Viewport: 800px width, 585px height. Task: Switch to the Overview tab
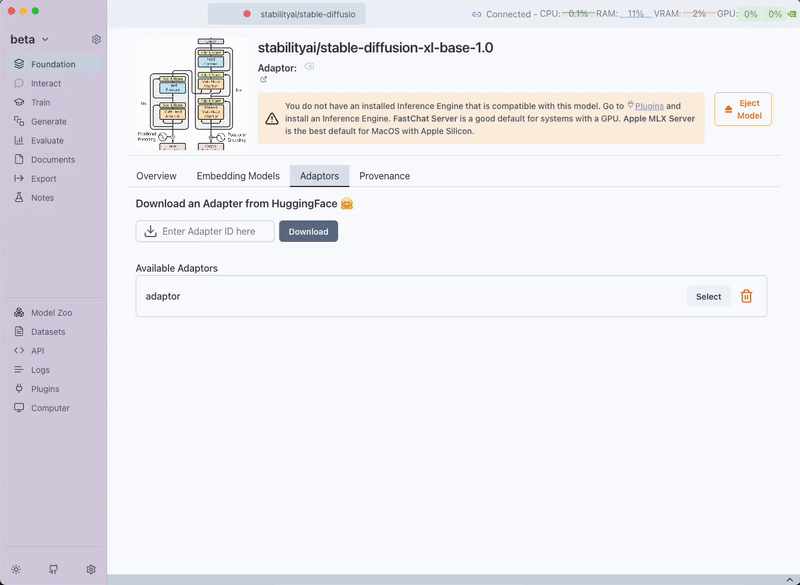pyautogui.click(x=156, y=176)
